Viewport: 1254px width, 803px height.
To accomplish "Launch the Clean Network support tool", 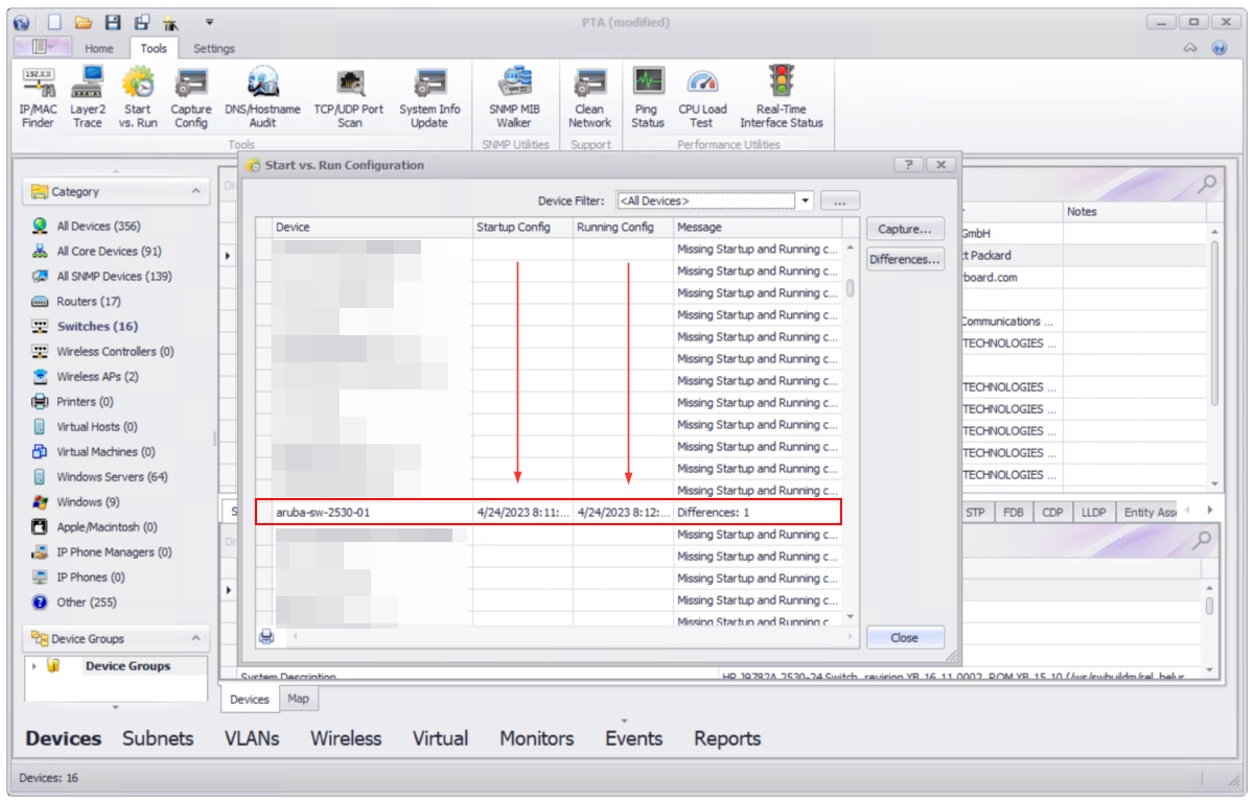I will pos(589,95).
